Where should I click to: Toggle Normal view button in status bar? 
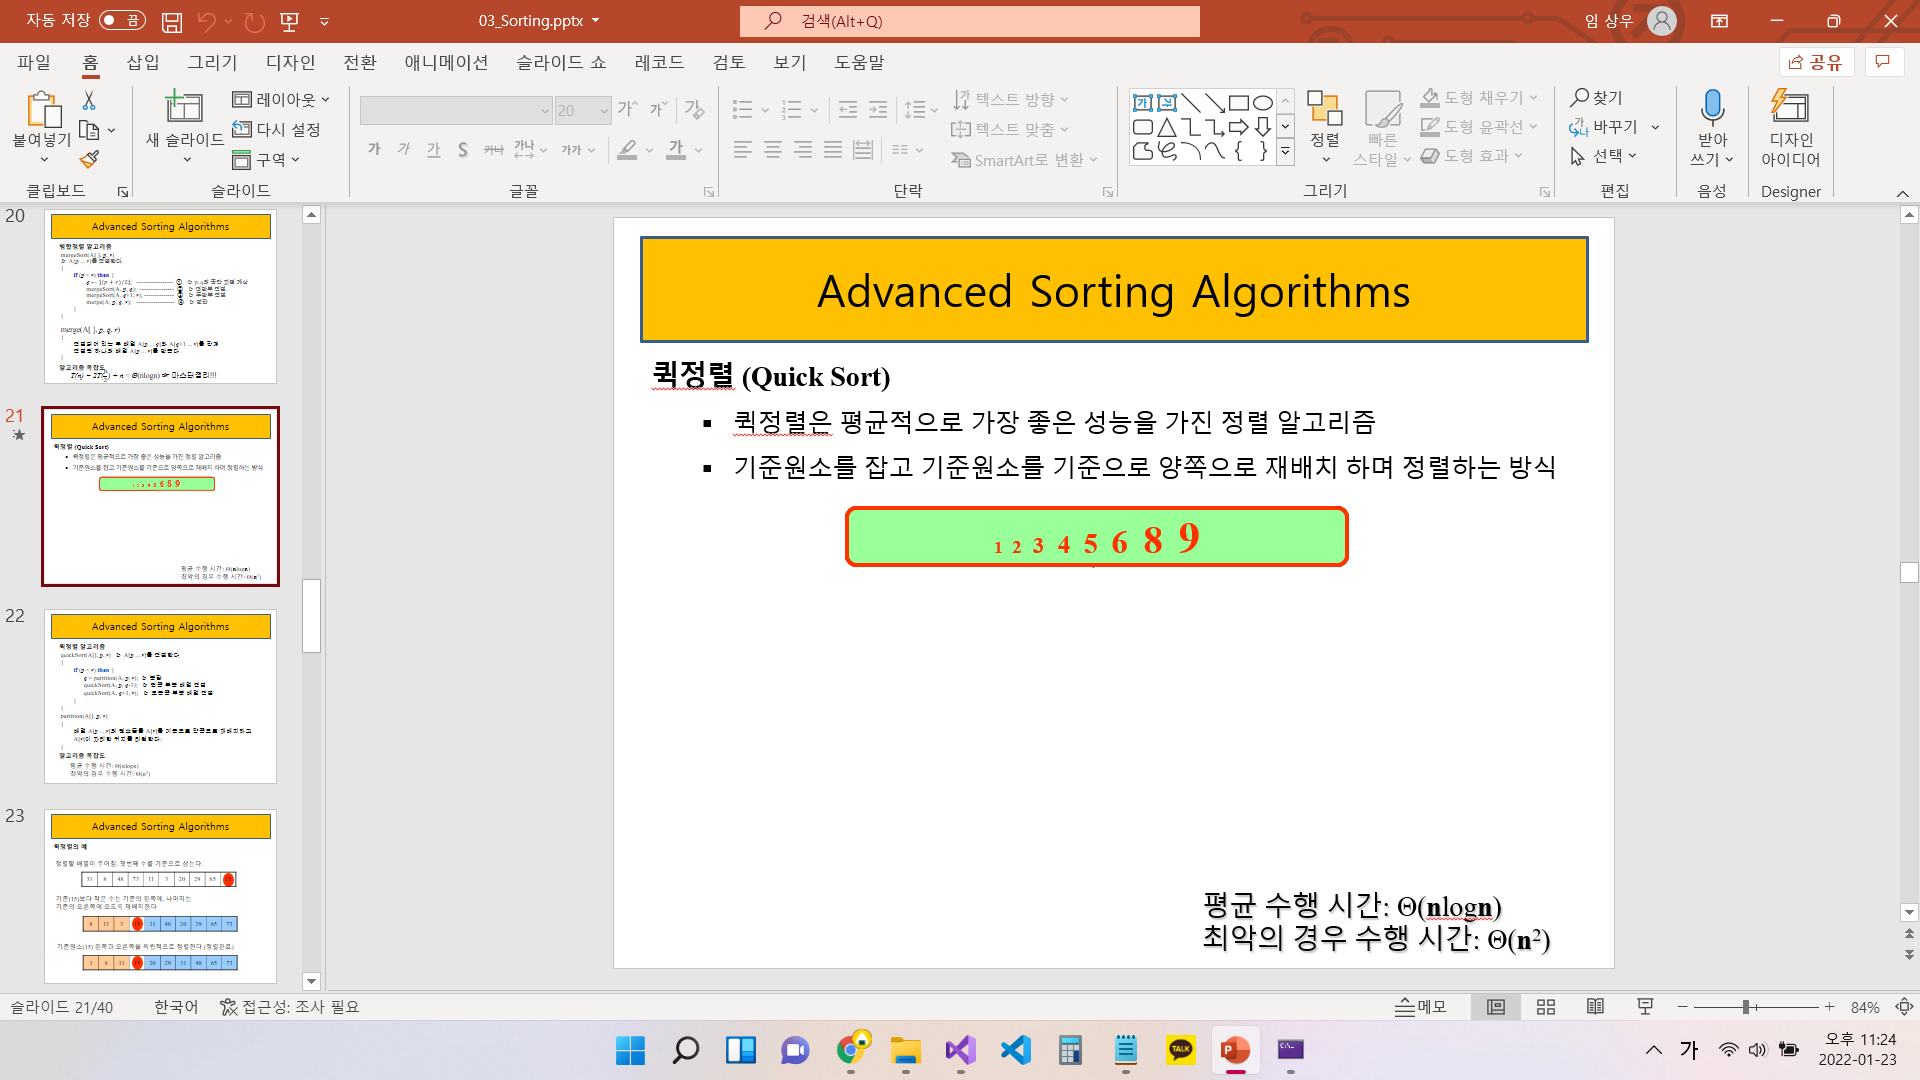(x=1496, y=1007)
